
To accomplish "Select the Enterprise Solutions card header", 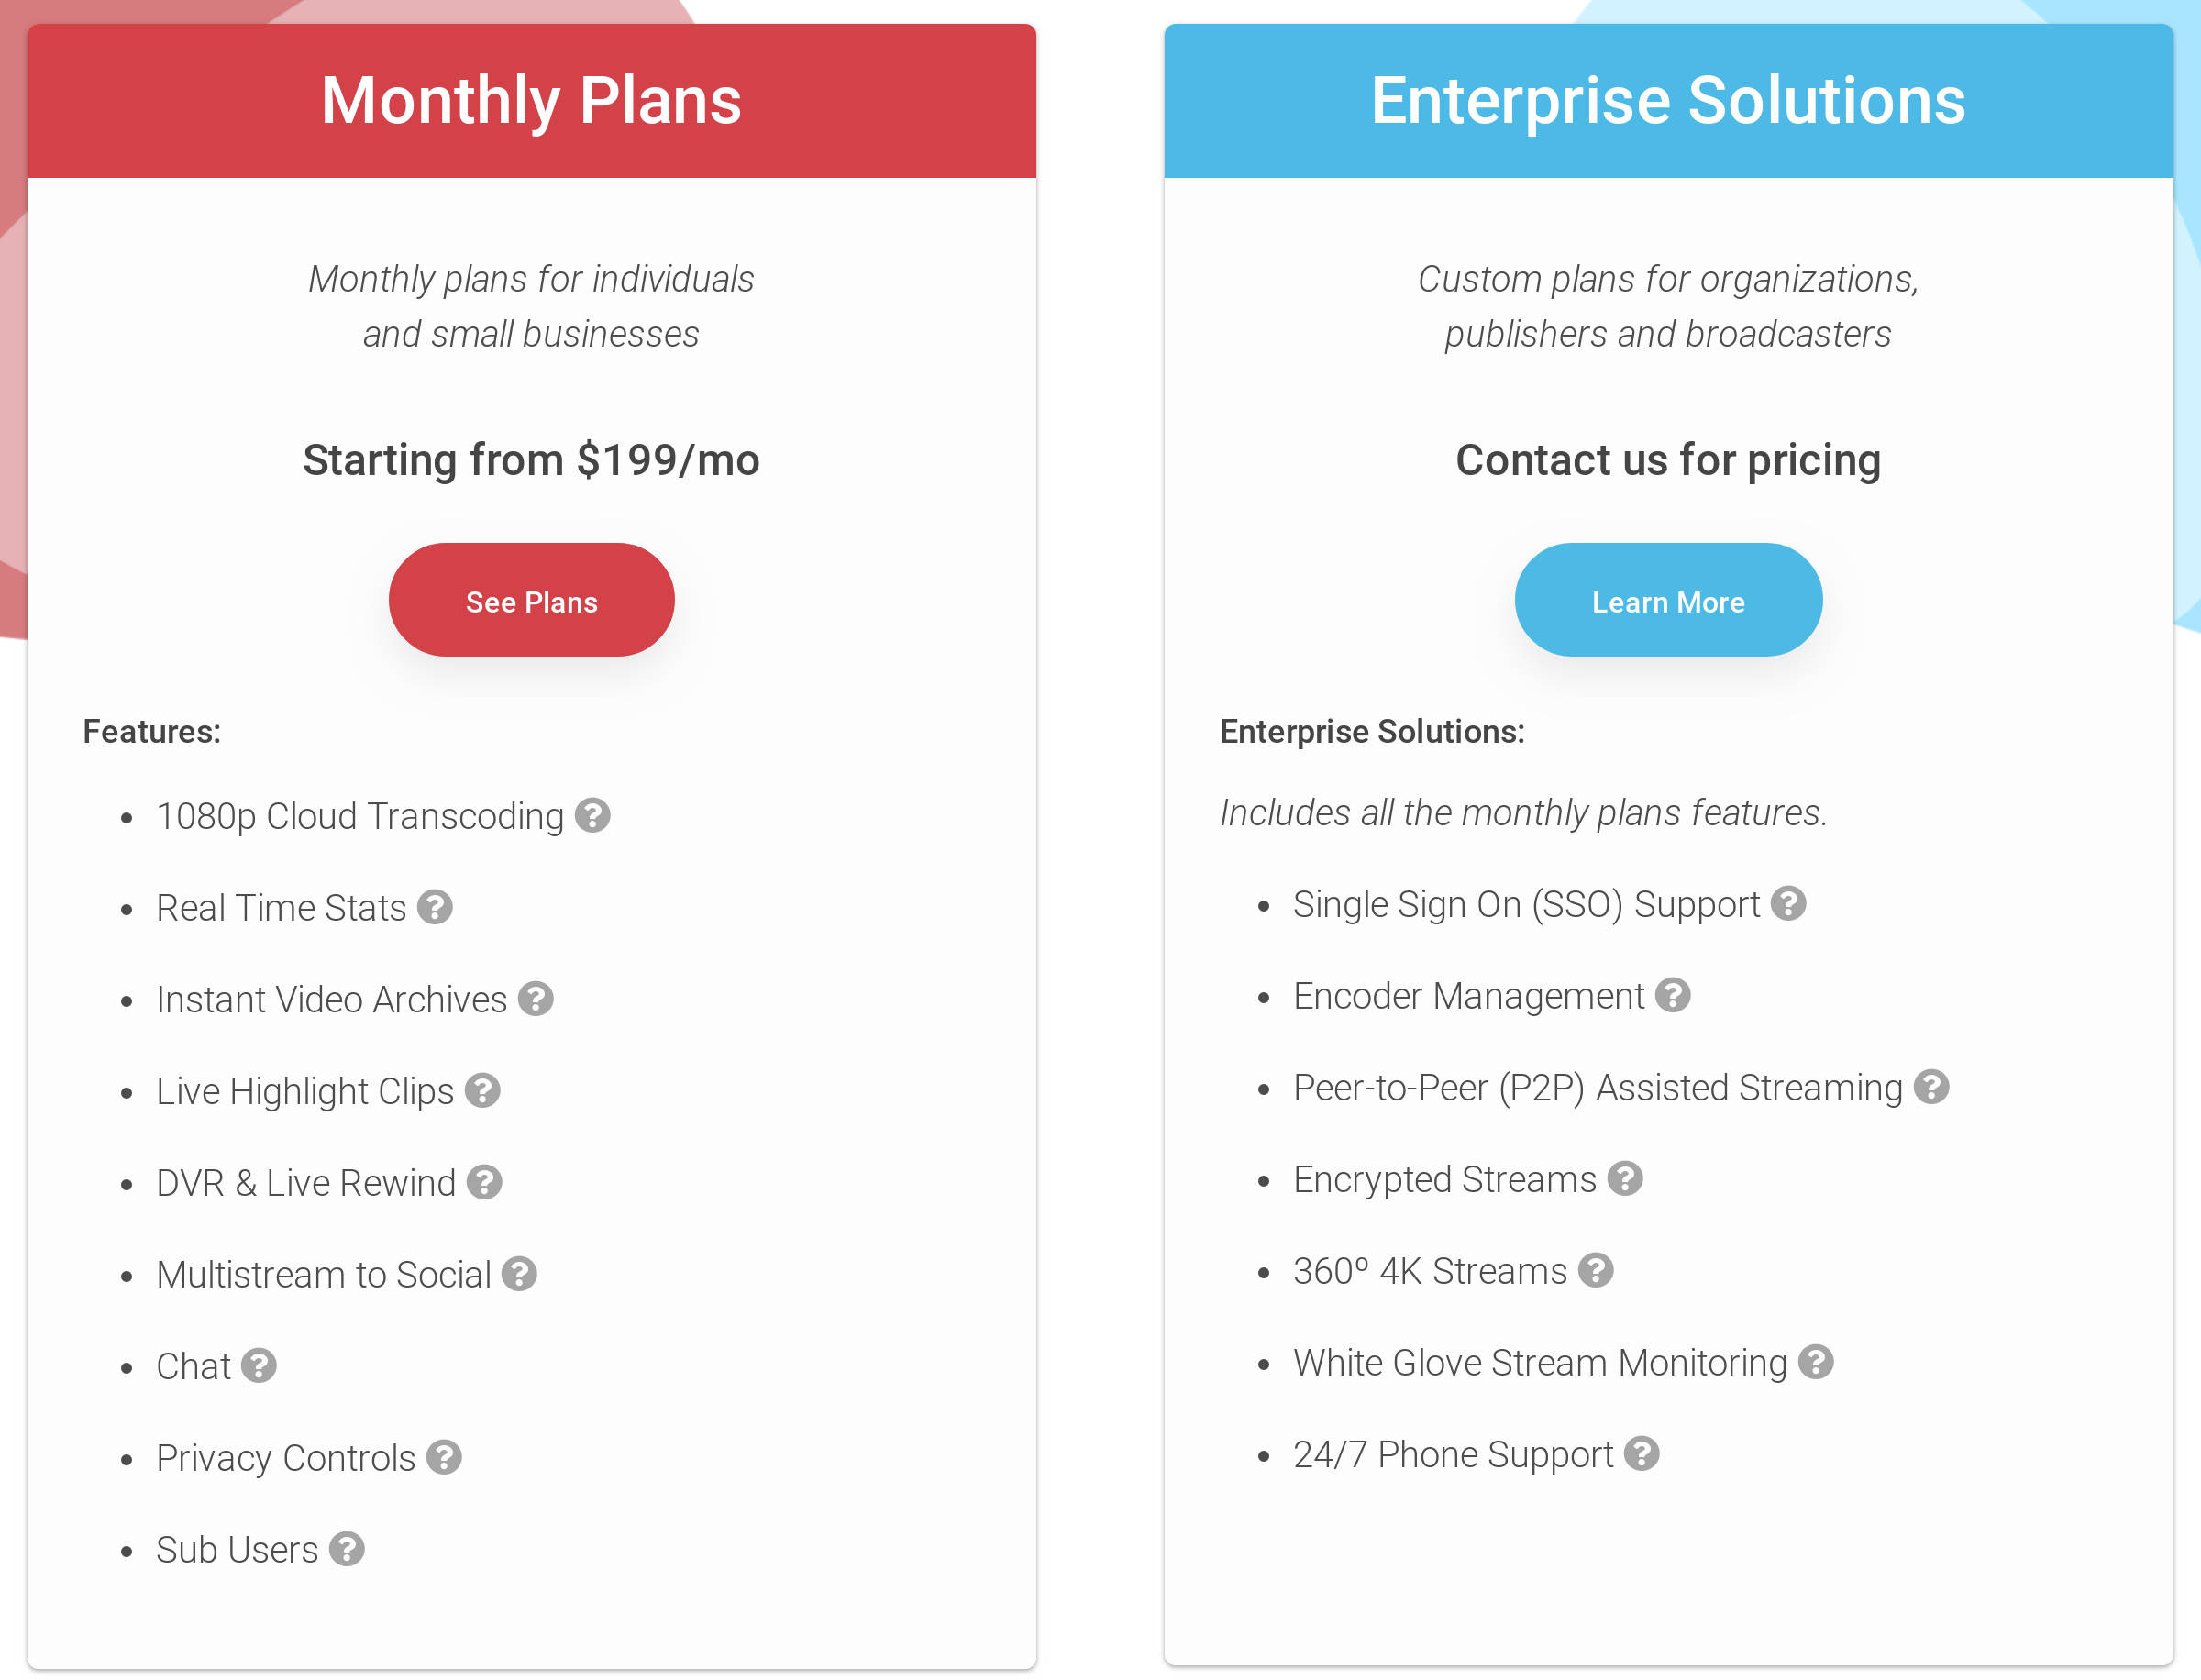I will [x=1668, y=101].
